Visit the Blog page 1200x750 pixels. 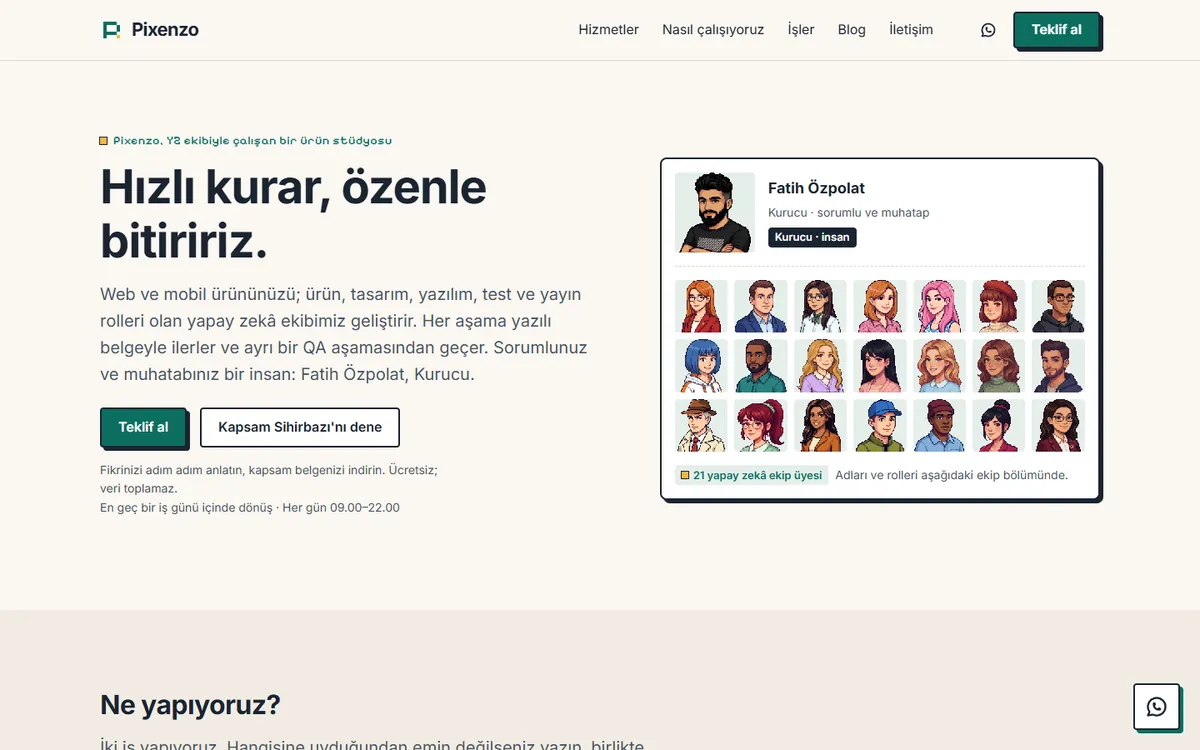click(x=852, y=30)
